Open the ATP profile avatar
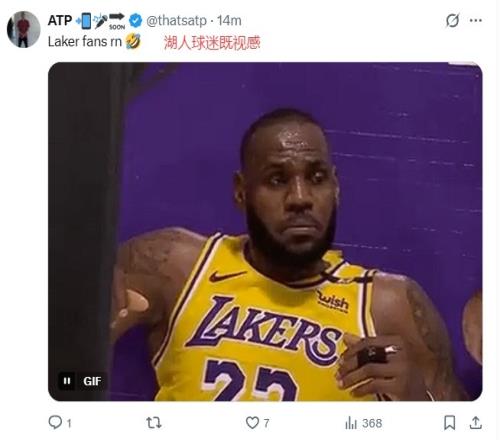 [x=23, y=29]
